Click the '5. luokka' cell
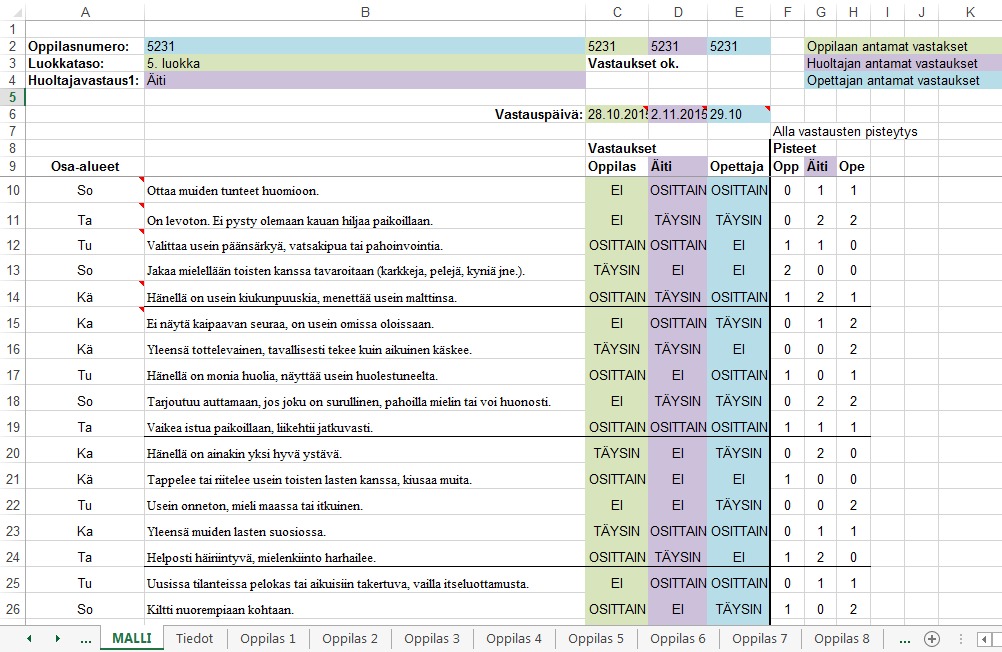1002x652 pixels. point(365,63)
